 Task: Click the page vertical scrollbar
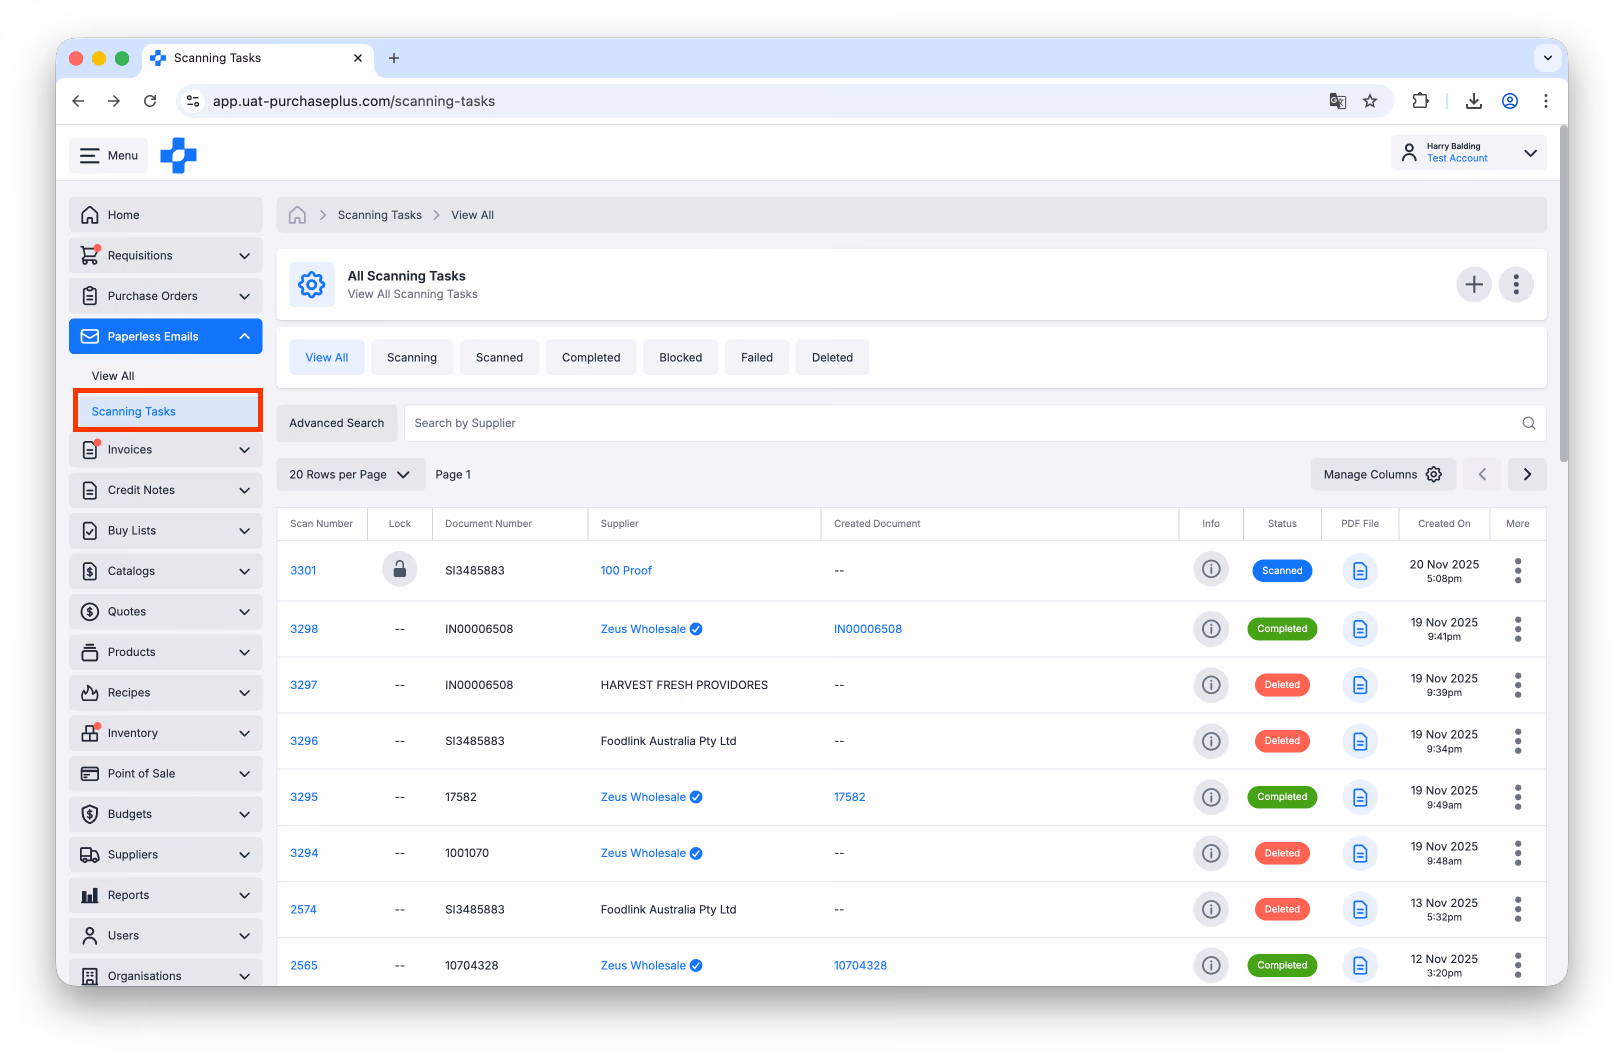click(1563, 295)
